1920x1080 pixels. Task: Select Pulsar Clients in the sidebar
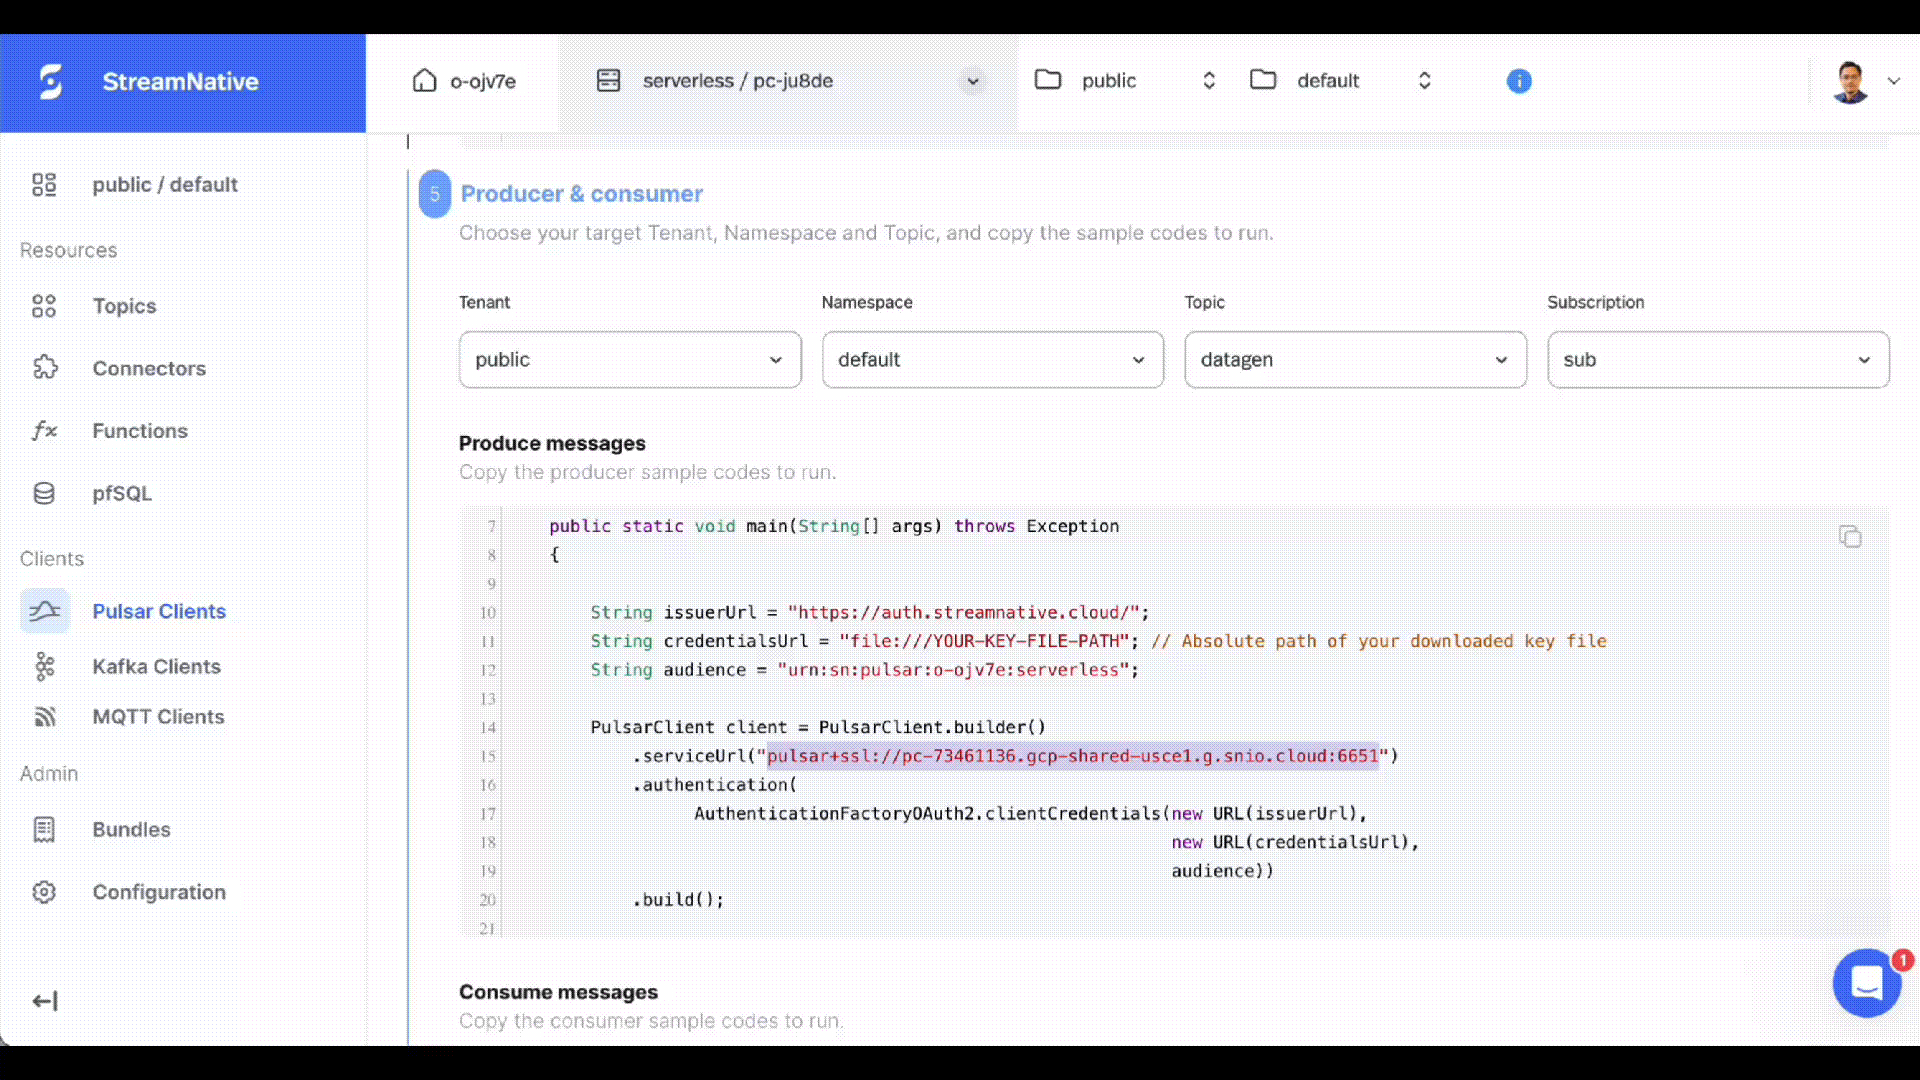159,611
